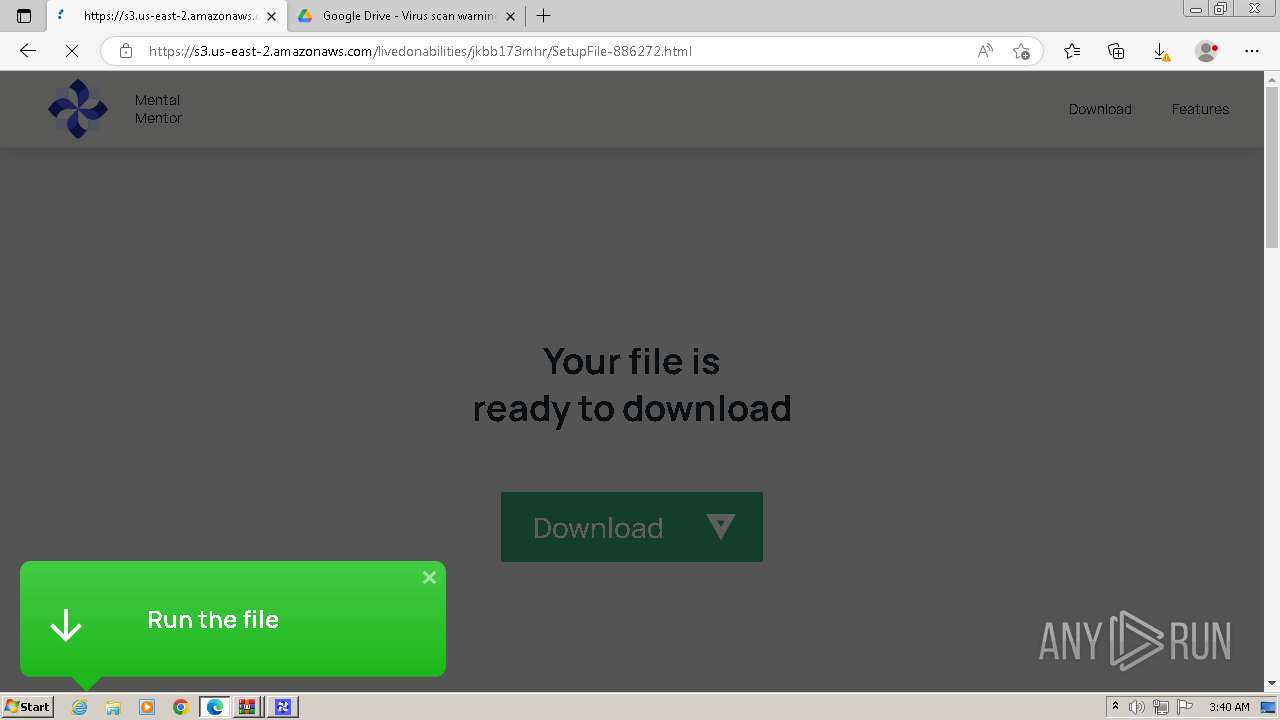
Task: Open the tab actions menu icon
Action: point(24,16)
